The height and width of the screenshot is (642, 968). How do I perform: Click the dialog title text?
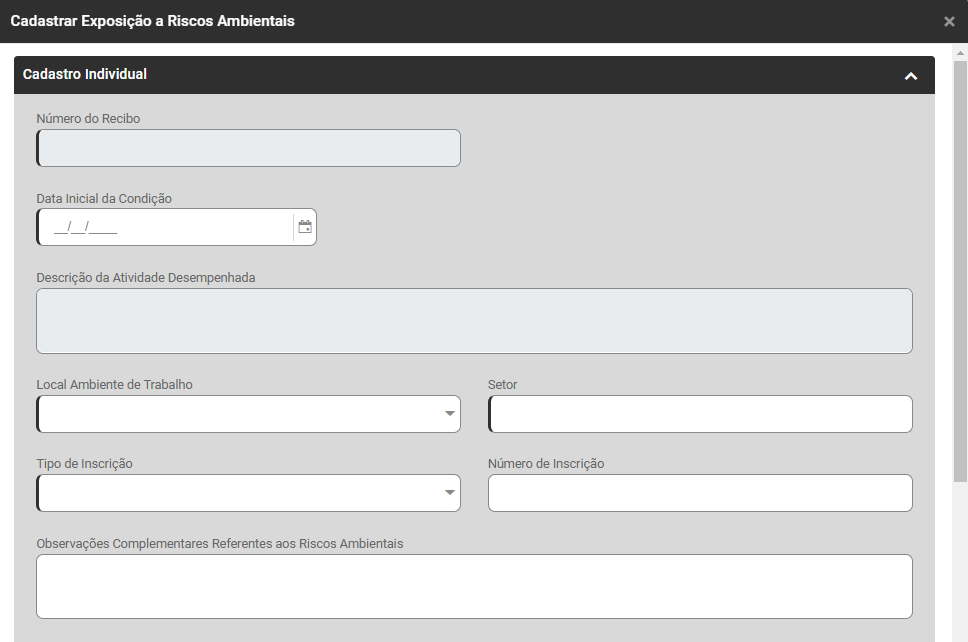pos(152,21)
